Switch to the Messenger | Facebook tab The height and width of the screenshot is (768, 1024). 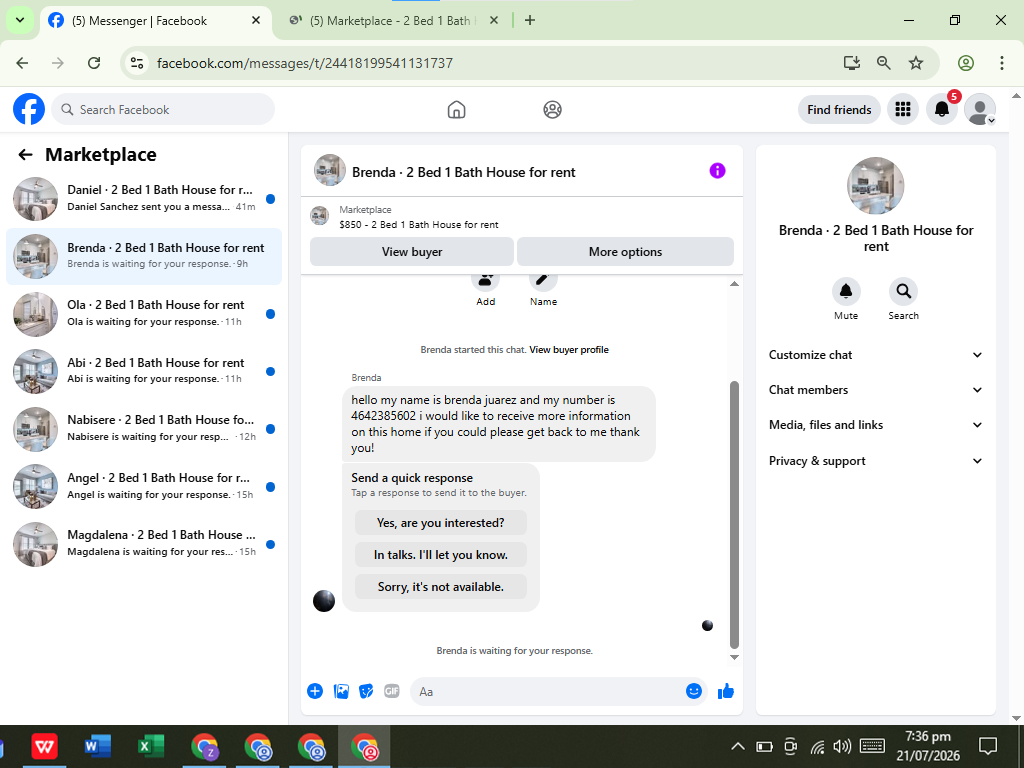(x=155, y=21)
